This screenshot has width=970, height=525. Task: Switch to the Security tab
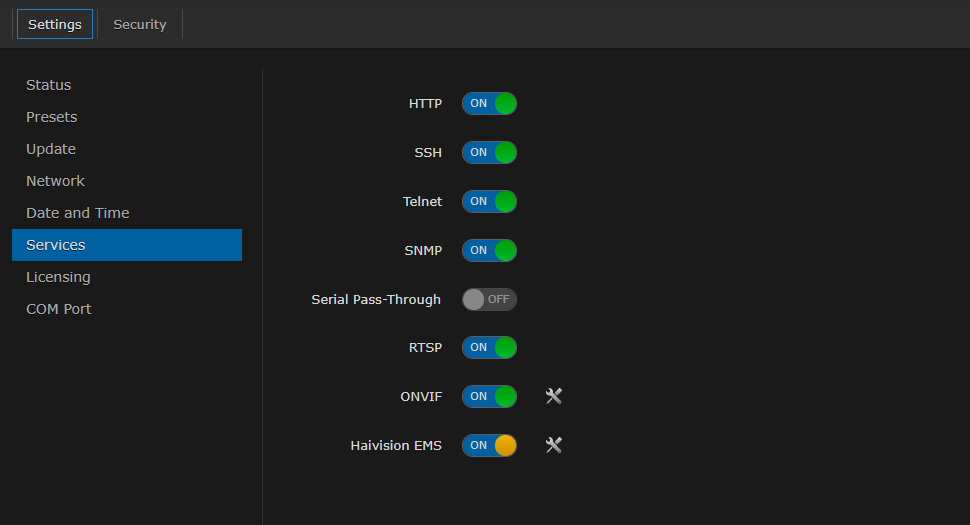(x=140, y=24)
